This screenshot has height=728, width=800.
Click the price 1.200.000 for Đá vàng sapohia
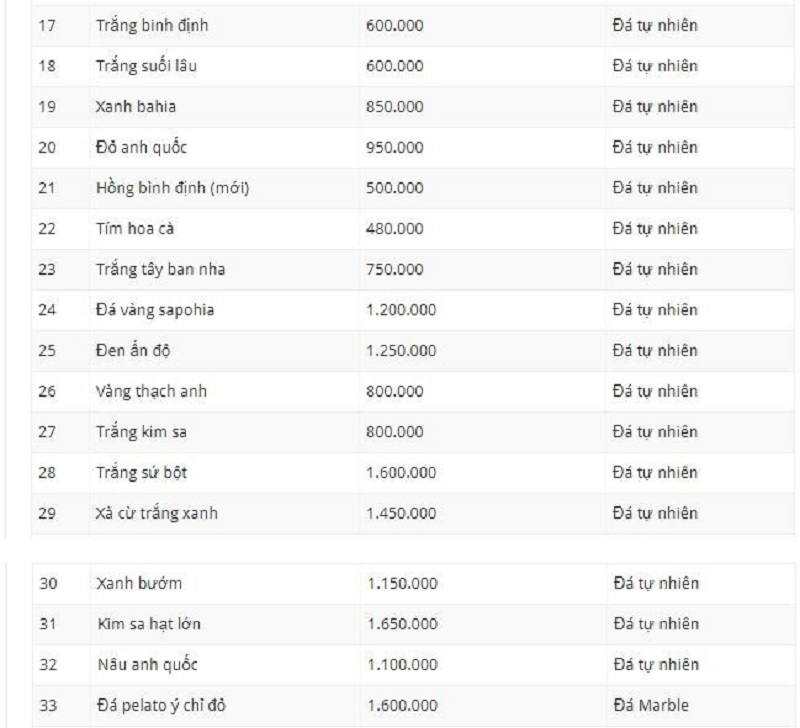point(401,310)
